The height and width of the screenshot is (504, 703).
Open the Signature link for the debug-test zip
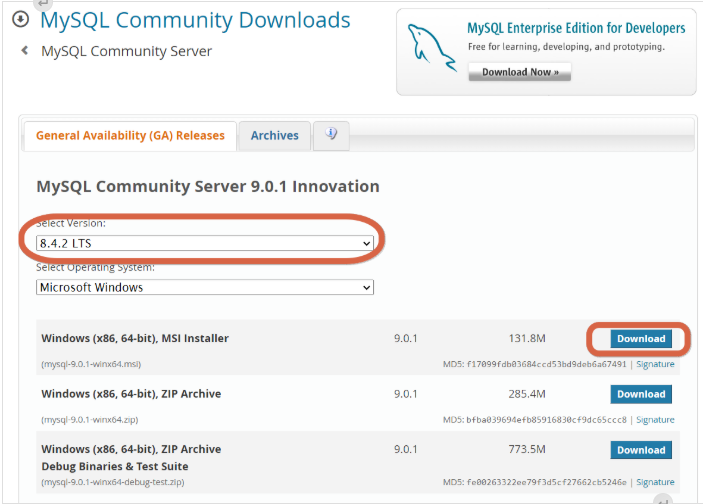655,482
